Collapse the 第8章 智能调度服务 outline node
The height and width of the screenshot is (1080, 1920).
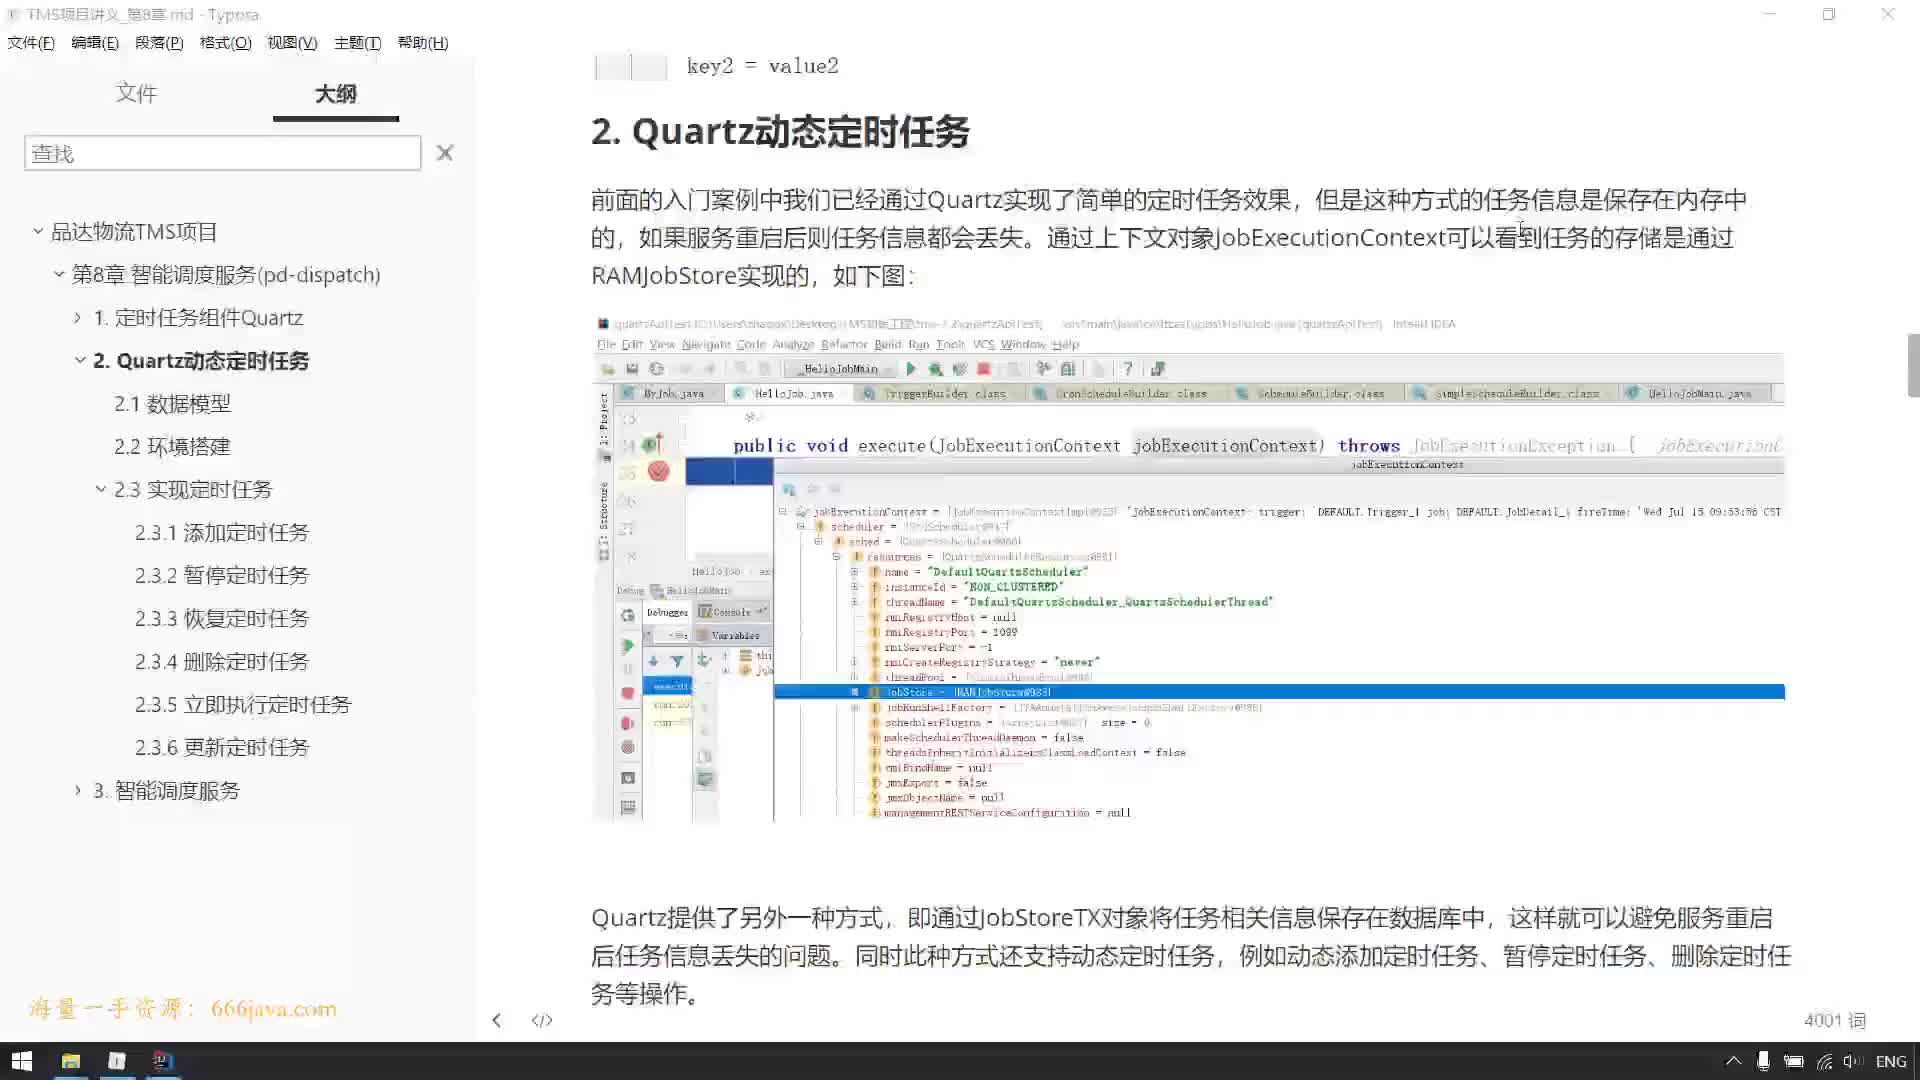pos(58,274)
